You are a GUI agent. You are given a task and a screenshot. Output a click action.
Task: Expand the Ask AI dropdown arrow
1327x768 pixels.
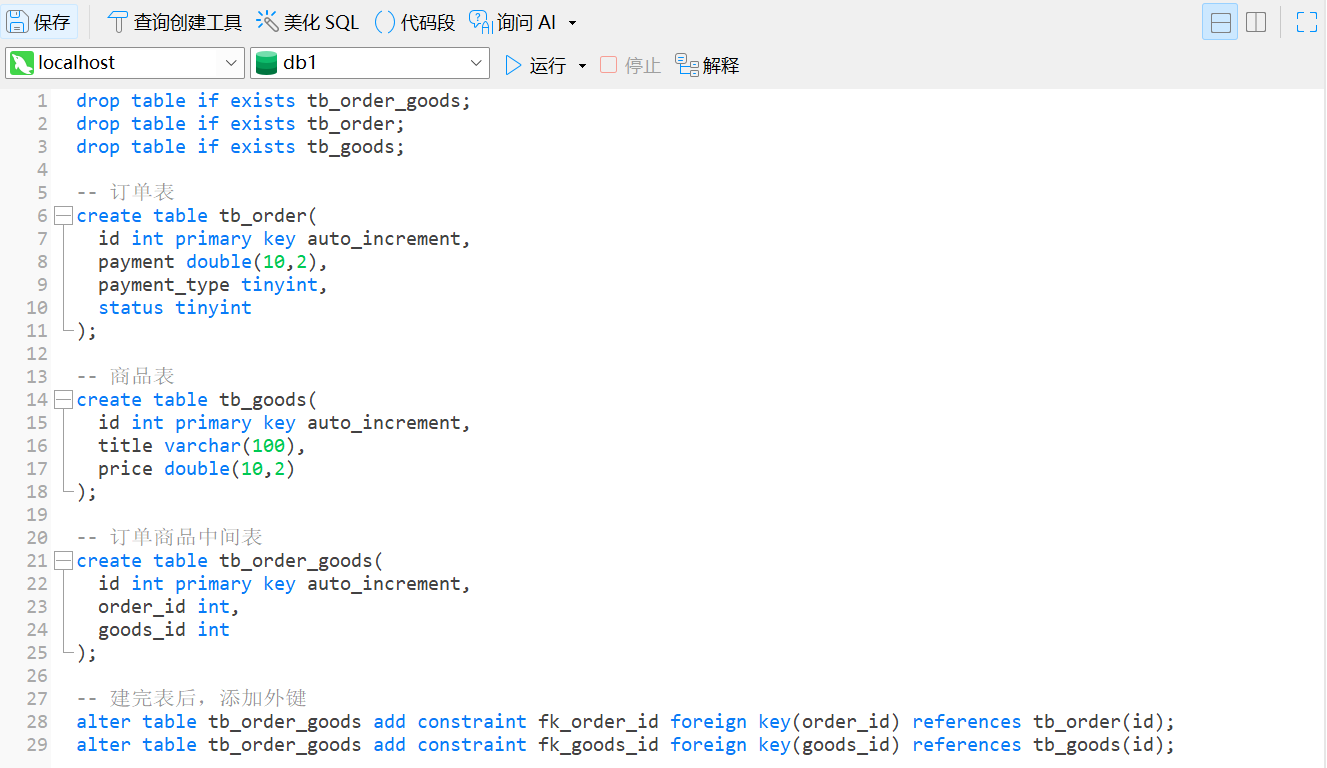tap(572, 23)
